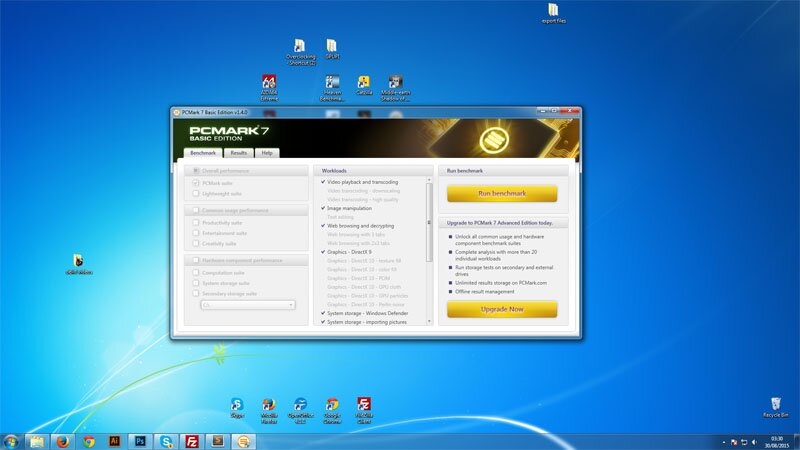Open the yellow desktop shortcut beside Heaven Benchmark

click(364, 85)
